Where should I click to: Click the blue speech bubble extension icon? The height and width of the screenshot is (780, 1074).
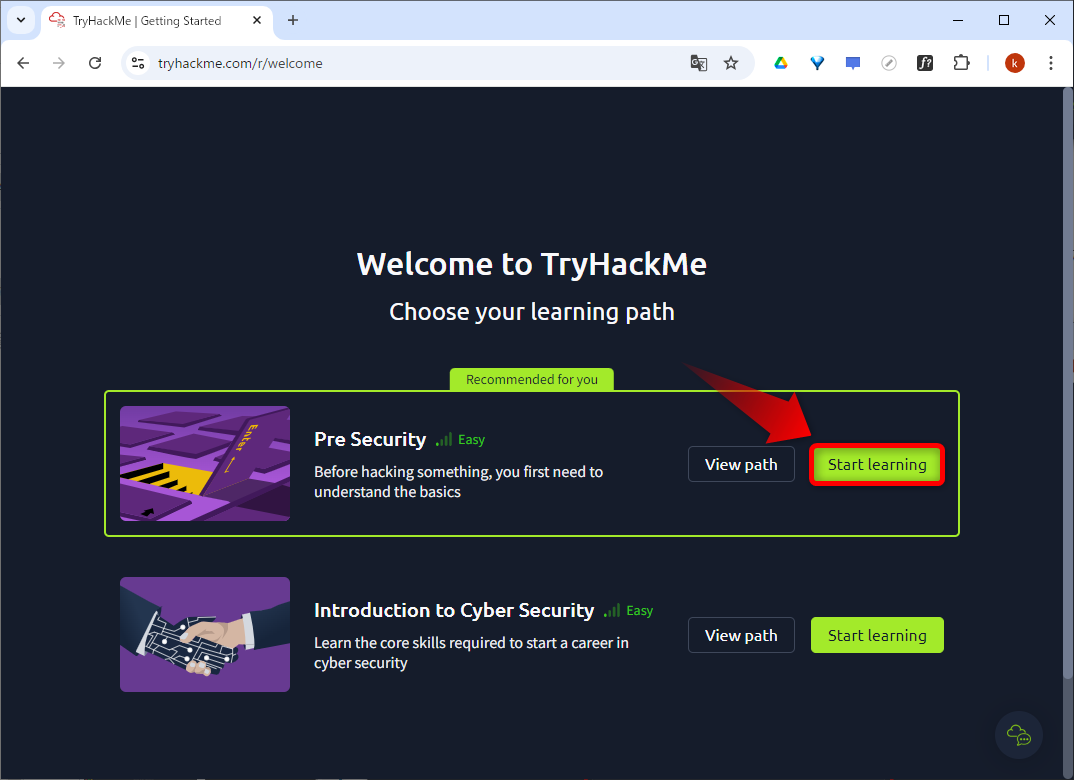coord(852,62)
